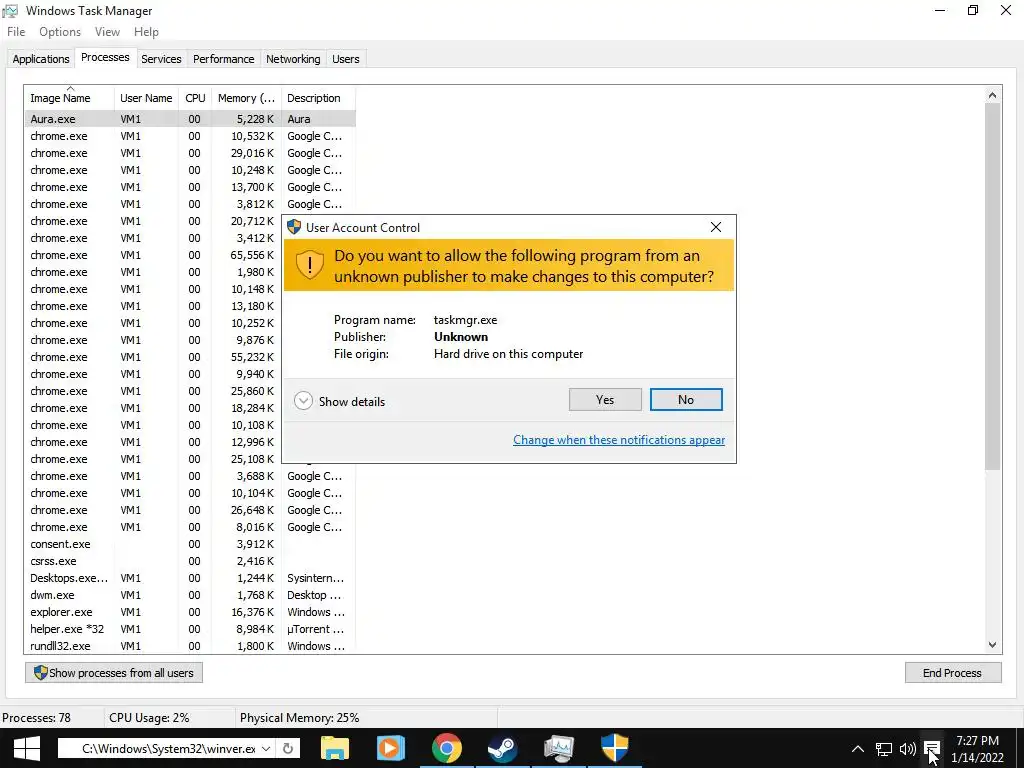Click the taskbar clock showing 7:27 PM
Image resolution: width=1024 pixels, height=768 pixels.
click(x=977, y=749)
